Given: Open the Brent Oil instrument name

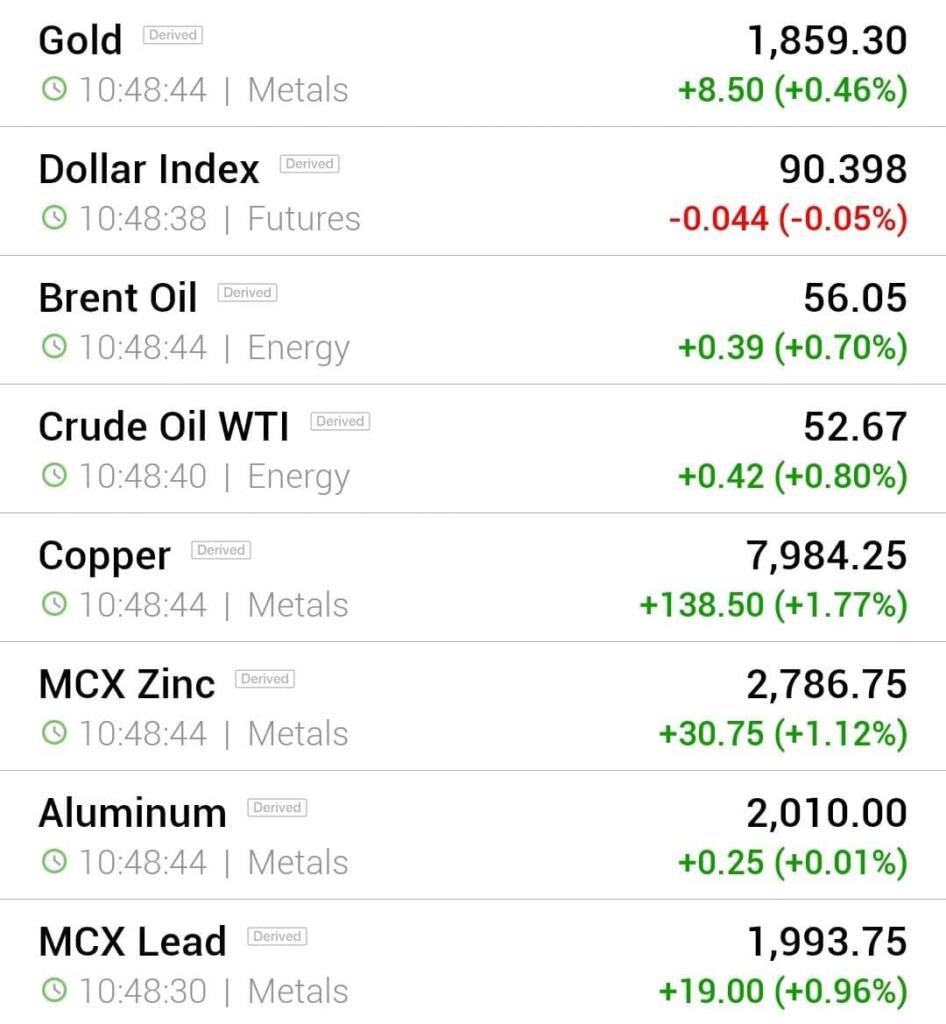Looking at the screenshot, I should pyautogui.click(x=118, y=298).
